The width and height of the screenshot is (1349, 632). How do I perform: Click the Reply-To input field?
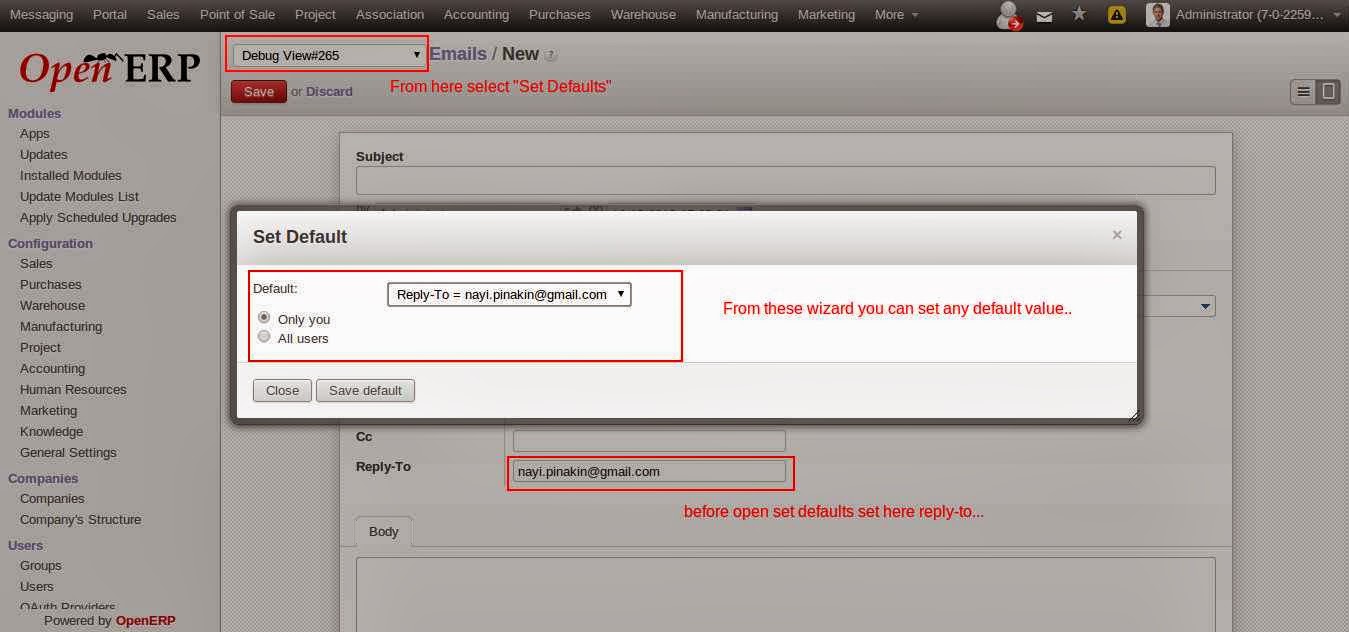(x=649, y=472)
